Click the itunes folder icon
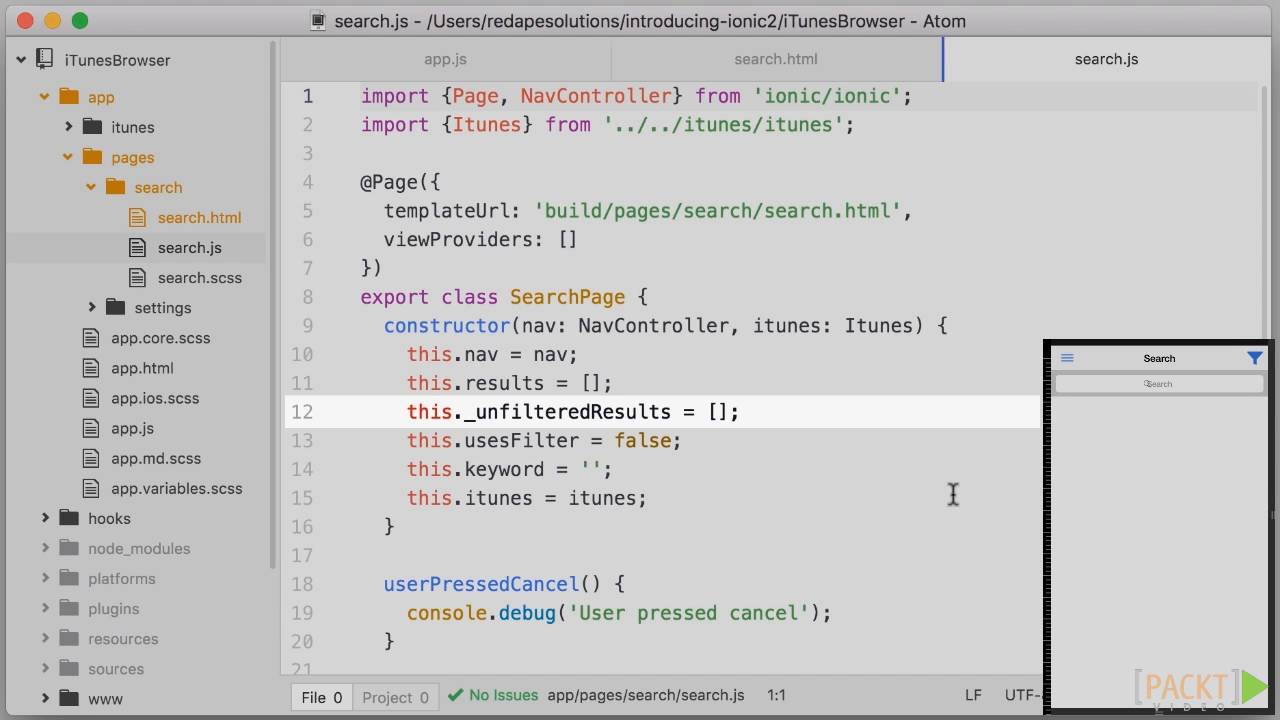The width and height of the screenshot is (1280, 720). click(93, 127)
